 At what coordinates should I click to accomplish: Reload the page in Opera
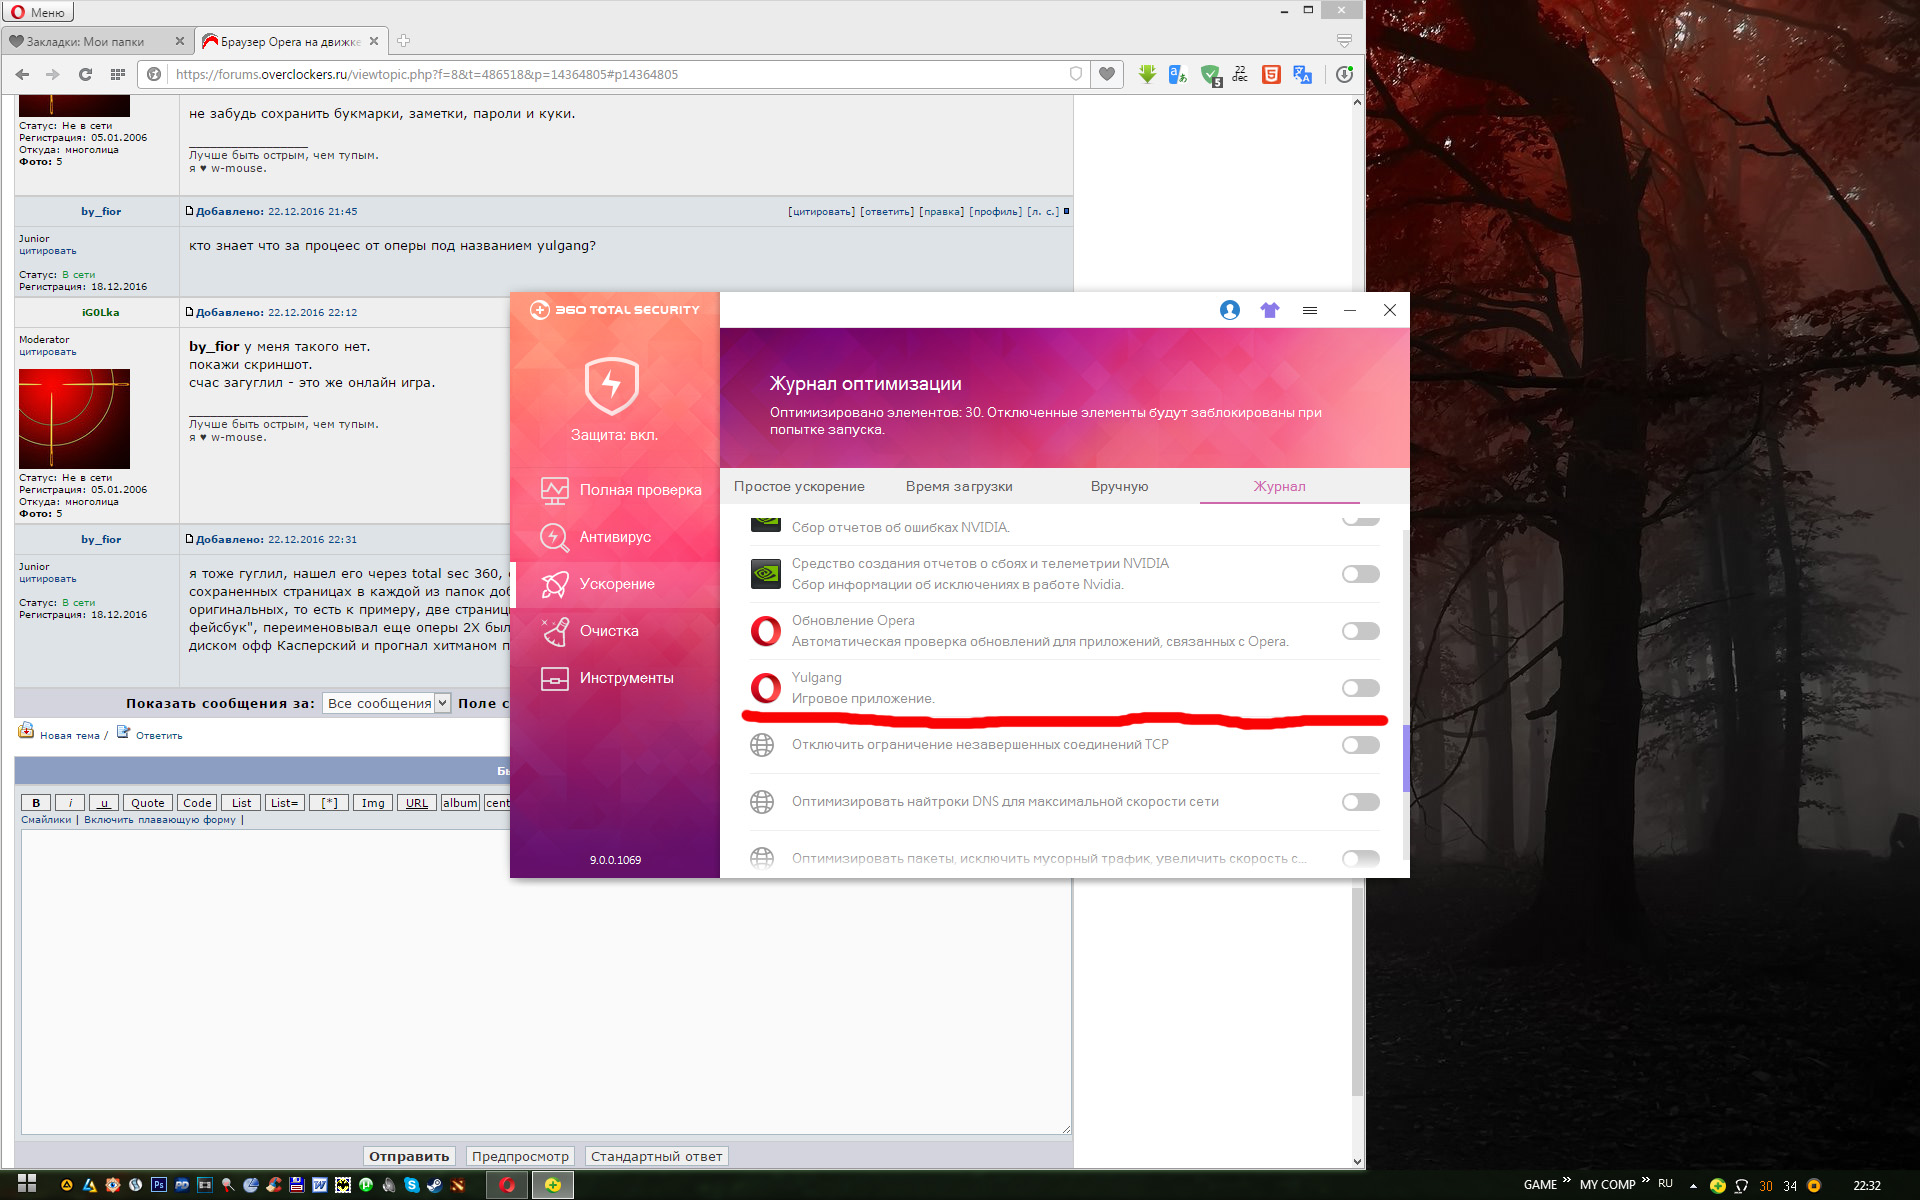coord(85,74)
